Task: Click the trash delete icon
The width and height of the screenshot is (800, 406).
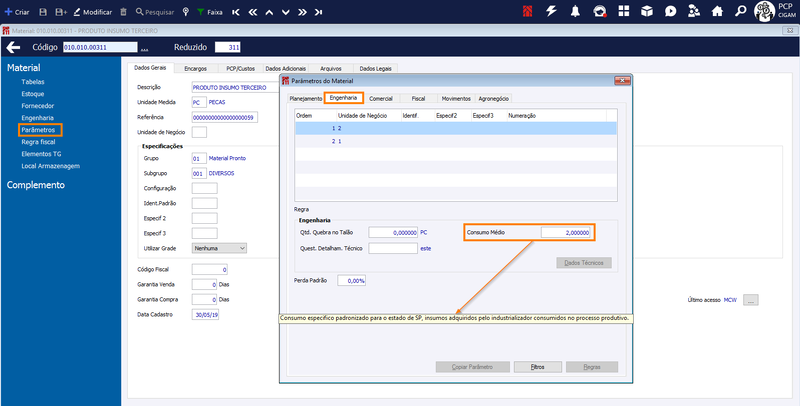Action: tap(123, 12)
